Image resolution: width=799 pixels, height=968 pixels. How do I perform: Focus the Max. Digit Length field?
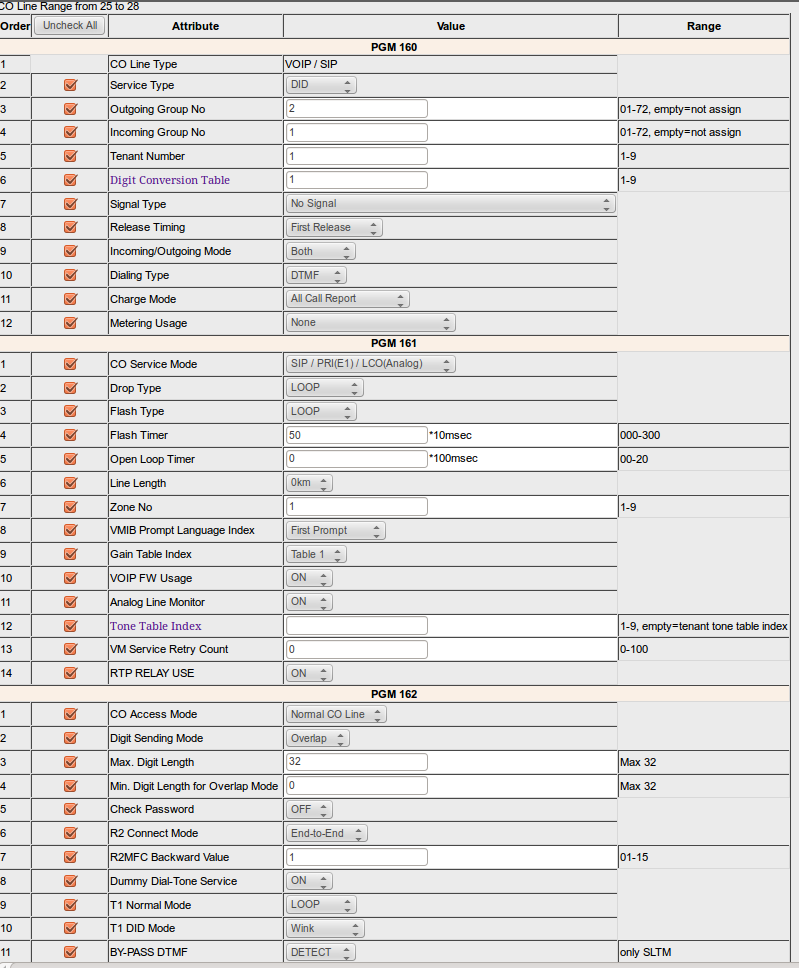tap(357, 762)
